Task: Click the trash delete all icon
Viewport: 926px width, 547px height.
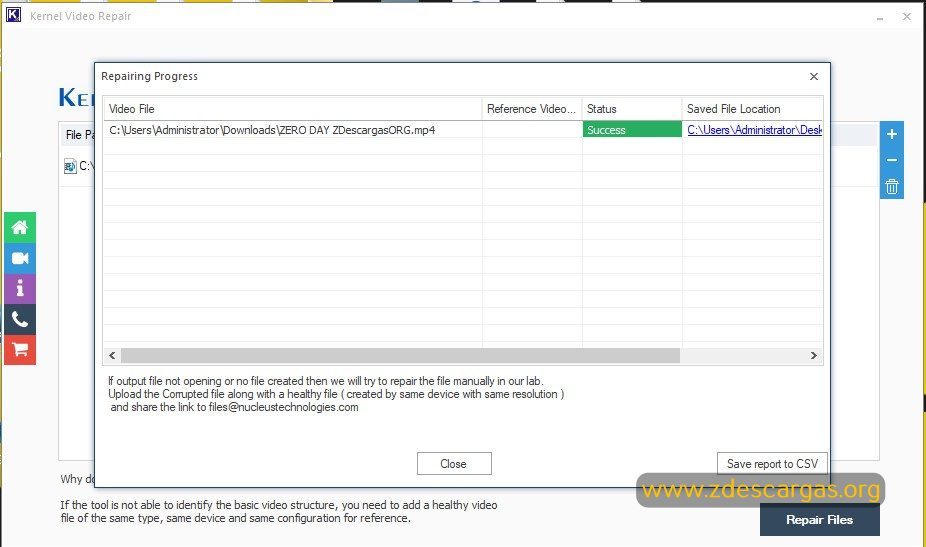Action: pos(892,187)
